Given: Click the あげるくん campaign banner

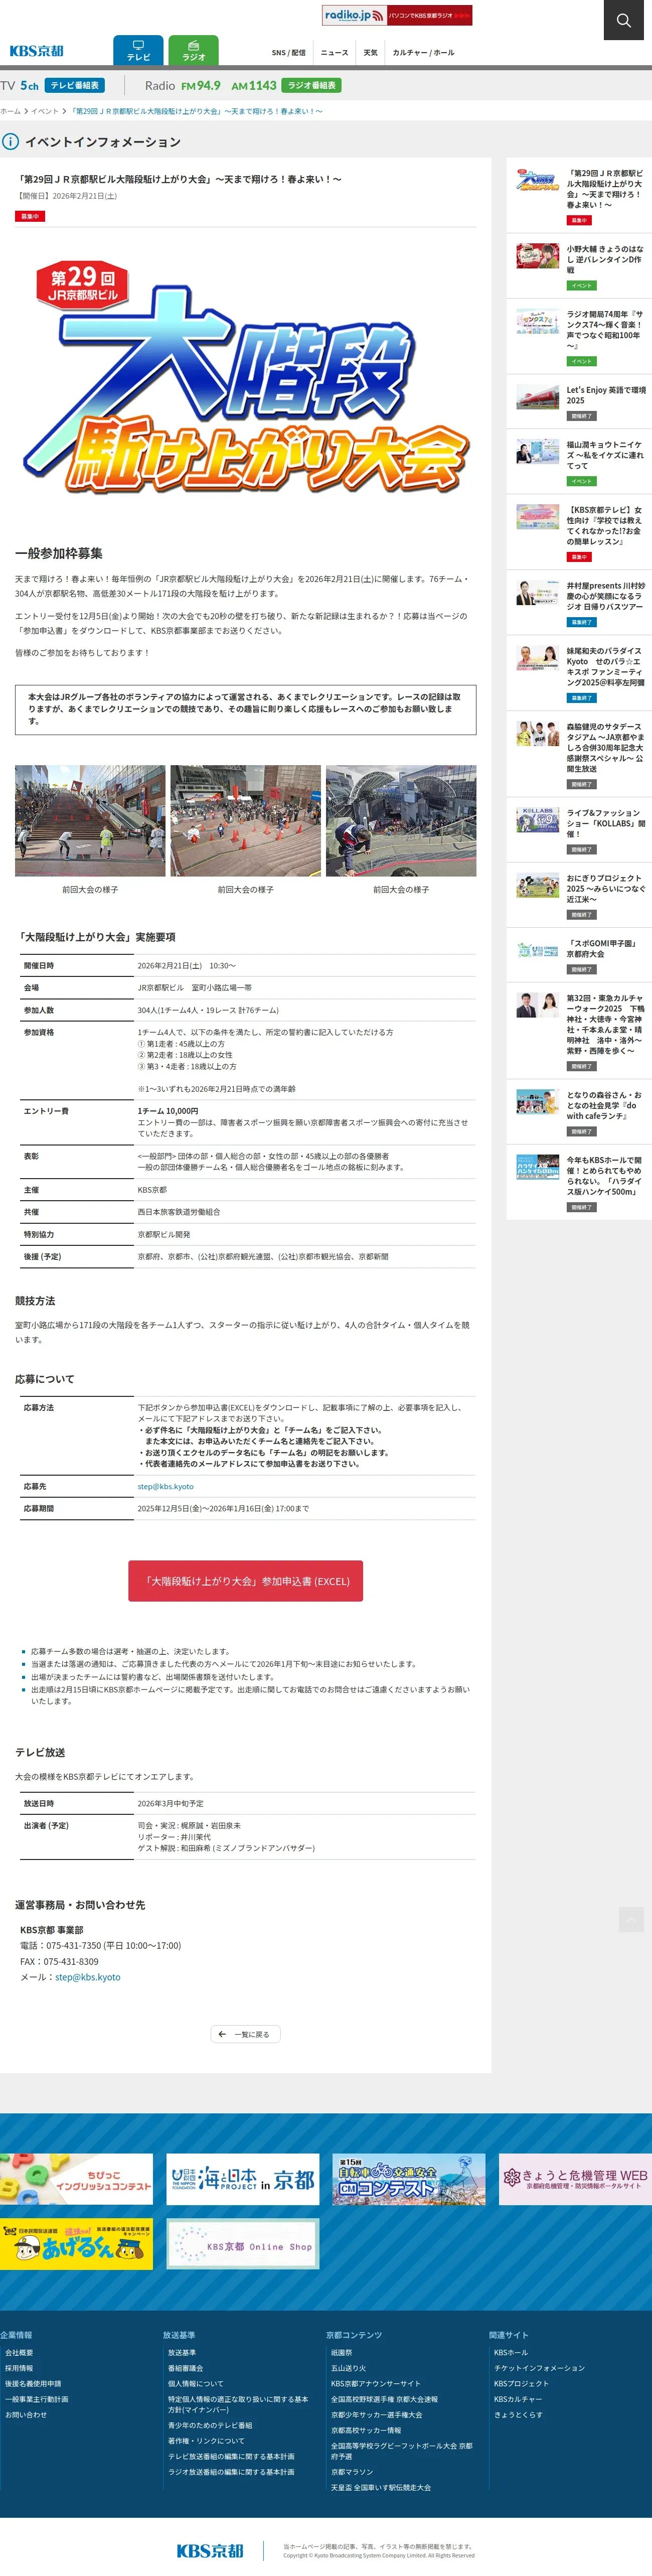Looking at the screenshot, I should click(x=76, y=2244).
